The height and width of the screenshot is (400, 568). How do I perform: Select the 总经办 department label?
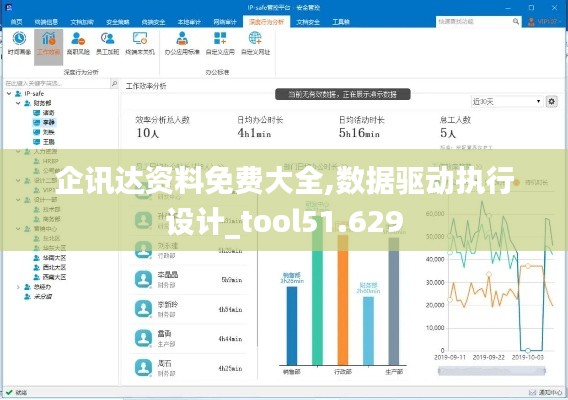[x=42, y=287]
